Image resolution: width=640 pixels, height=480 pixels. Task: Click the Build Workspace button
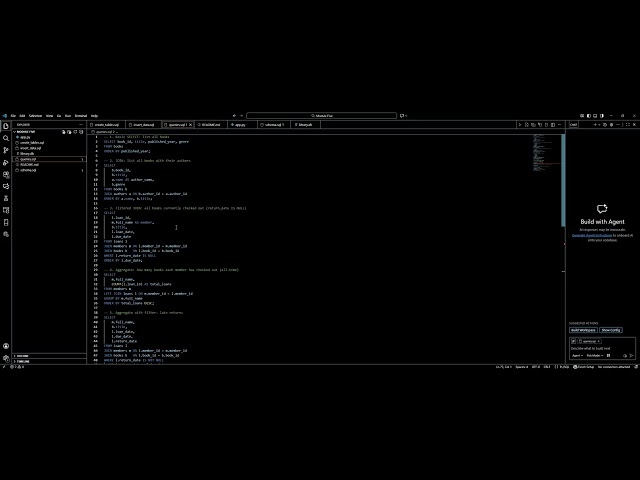click(x=583, y=330)
